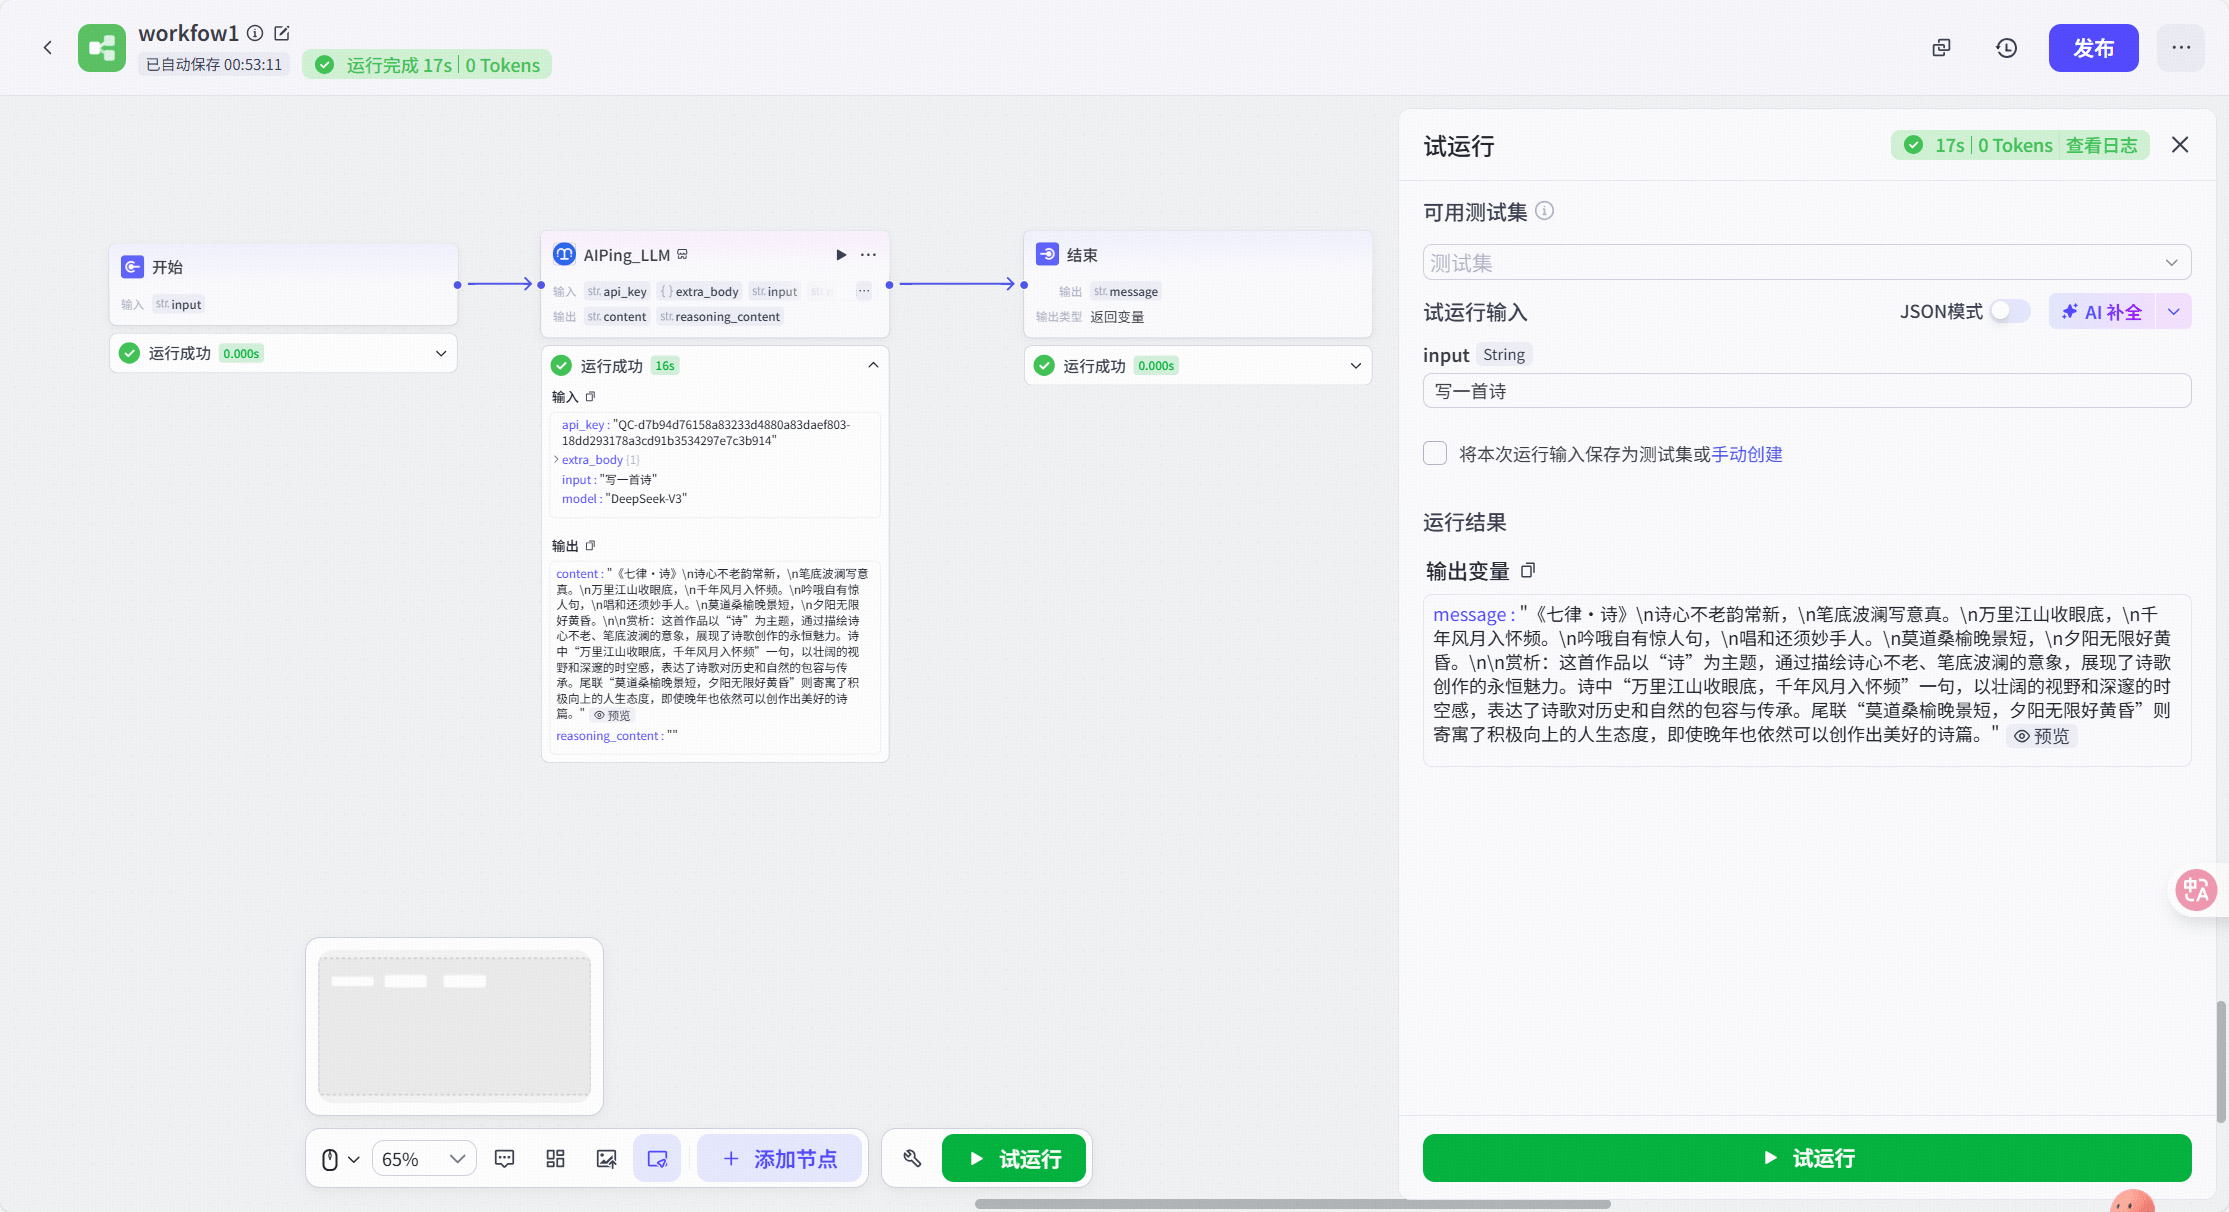The width and height of the screenshot is (2229, 1212).
Task: Click the export canvas as image icon
Action: [x=607, y=1158]
